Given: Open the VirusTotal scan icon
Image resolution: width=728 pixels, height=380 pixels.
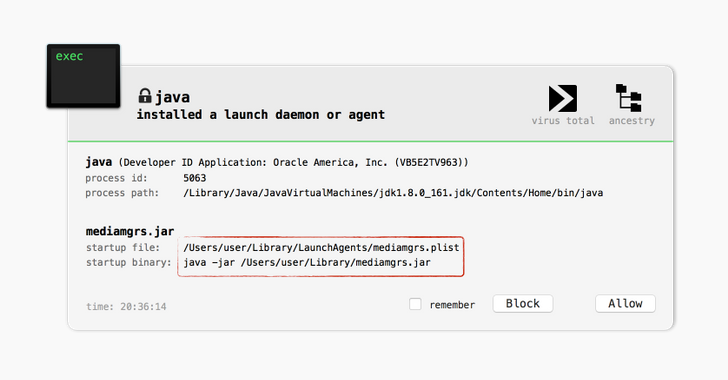Looking at the screenshot, I should coord(563,98).
